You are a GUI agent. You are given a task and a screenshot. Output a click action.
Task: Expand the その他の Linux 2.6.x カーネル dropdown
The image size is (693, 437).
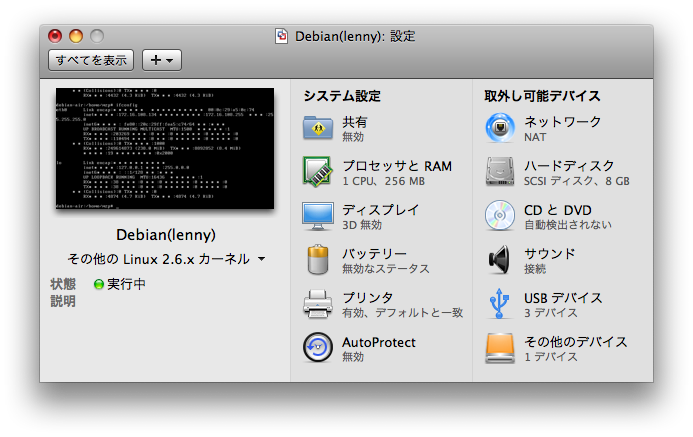(x=166, y=259)
